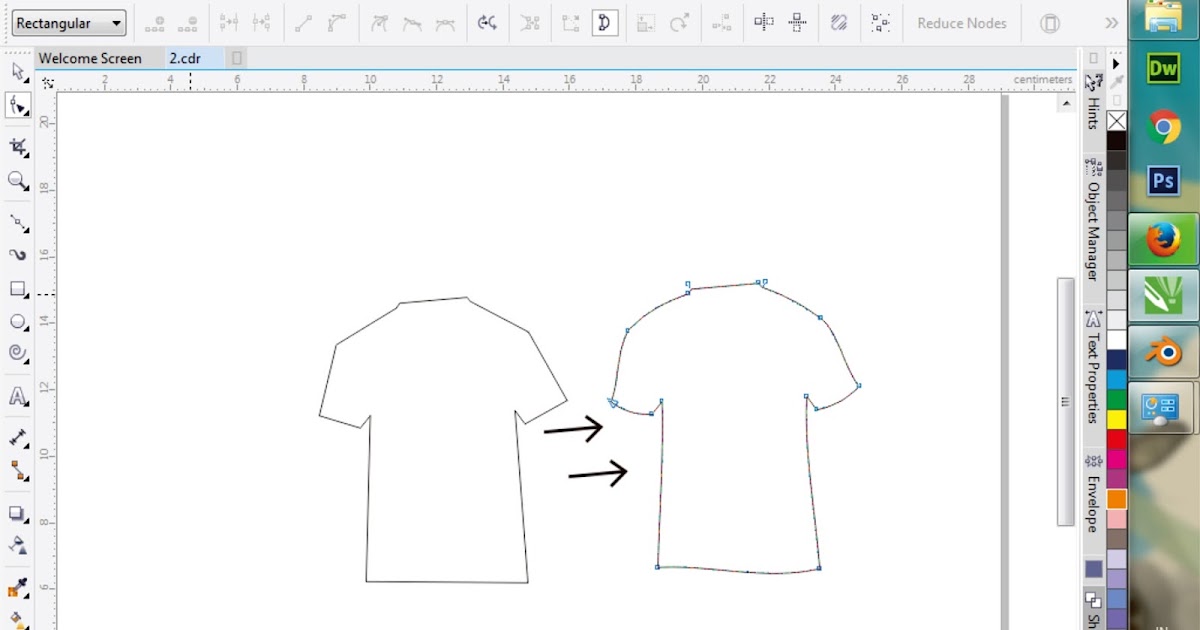Image resolution: width=1200 pixels, height=630 pixels.
Task: Open the Rectangular selection mode dropdown
Action: pyautogui.click(x=115, y=22)
